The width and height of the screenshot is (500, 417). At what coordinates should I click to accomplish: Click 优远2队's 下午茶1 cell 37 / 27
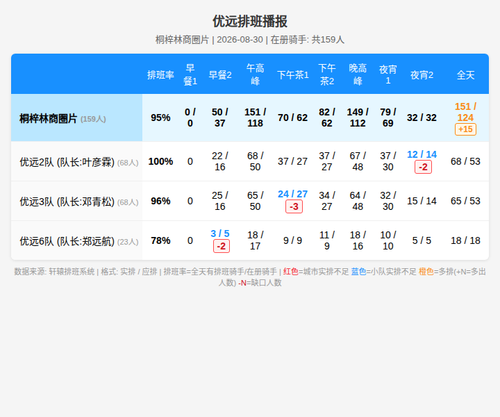coord(293,161)
